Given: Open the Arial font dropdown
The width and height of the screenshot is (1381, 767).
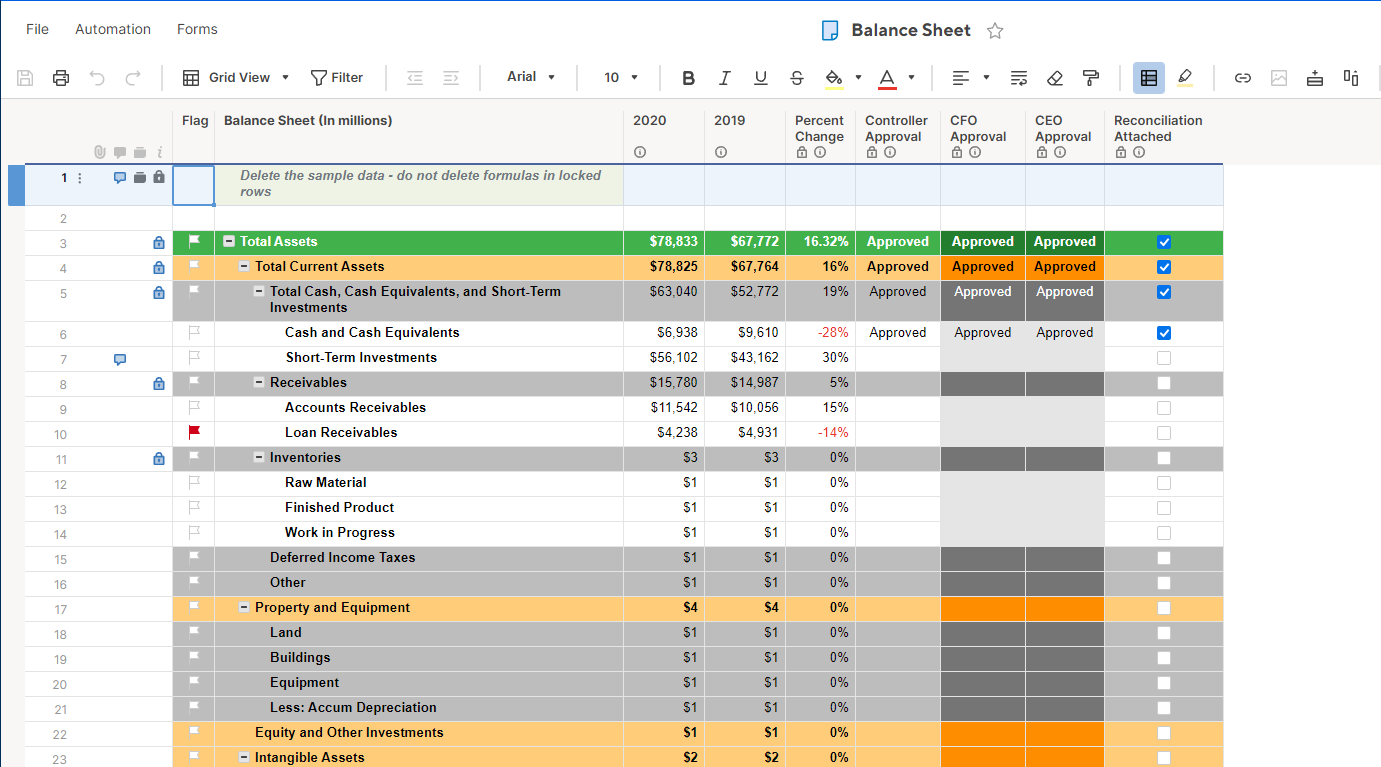Looking at the screenshot, I should [x=531, y=77].
